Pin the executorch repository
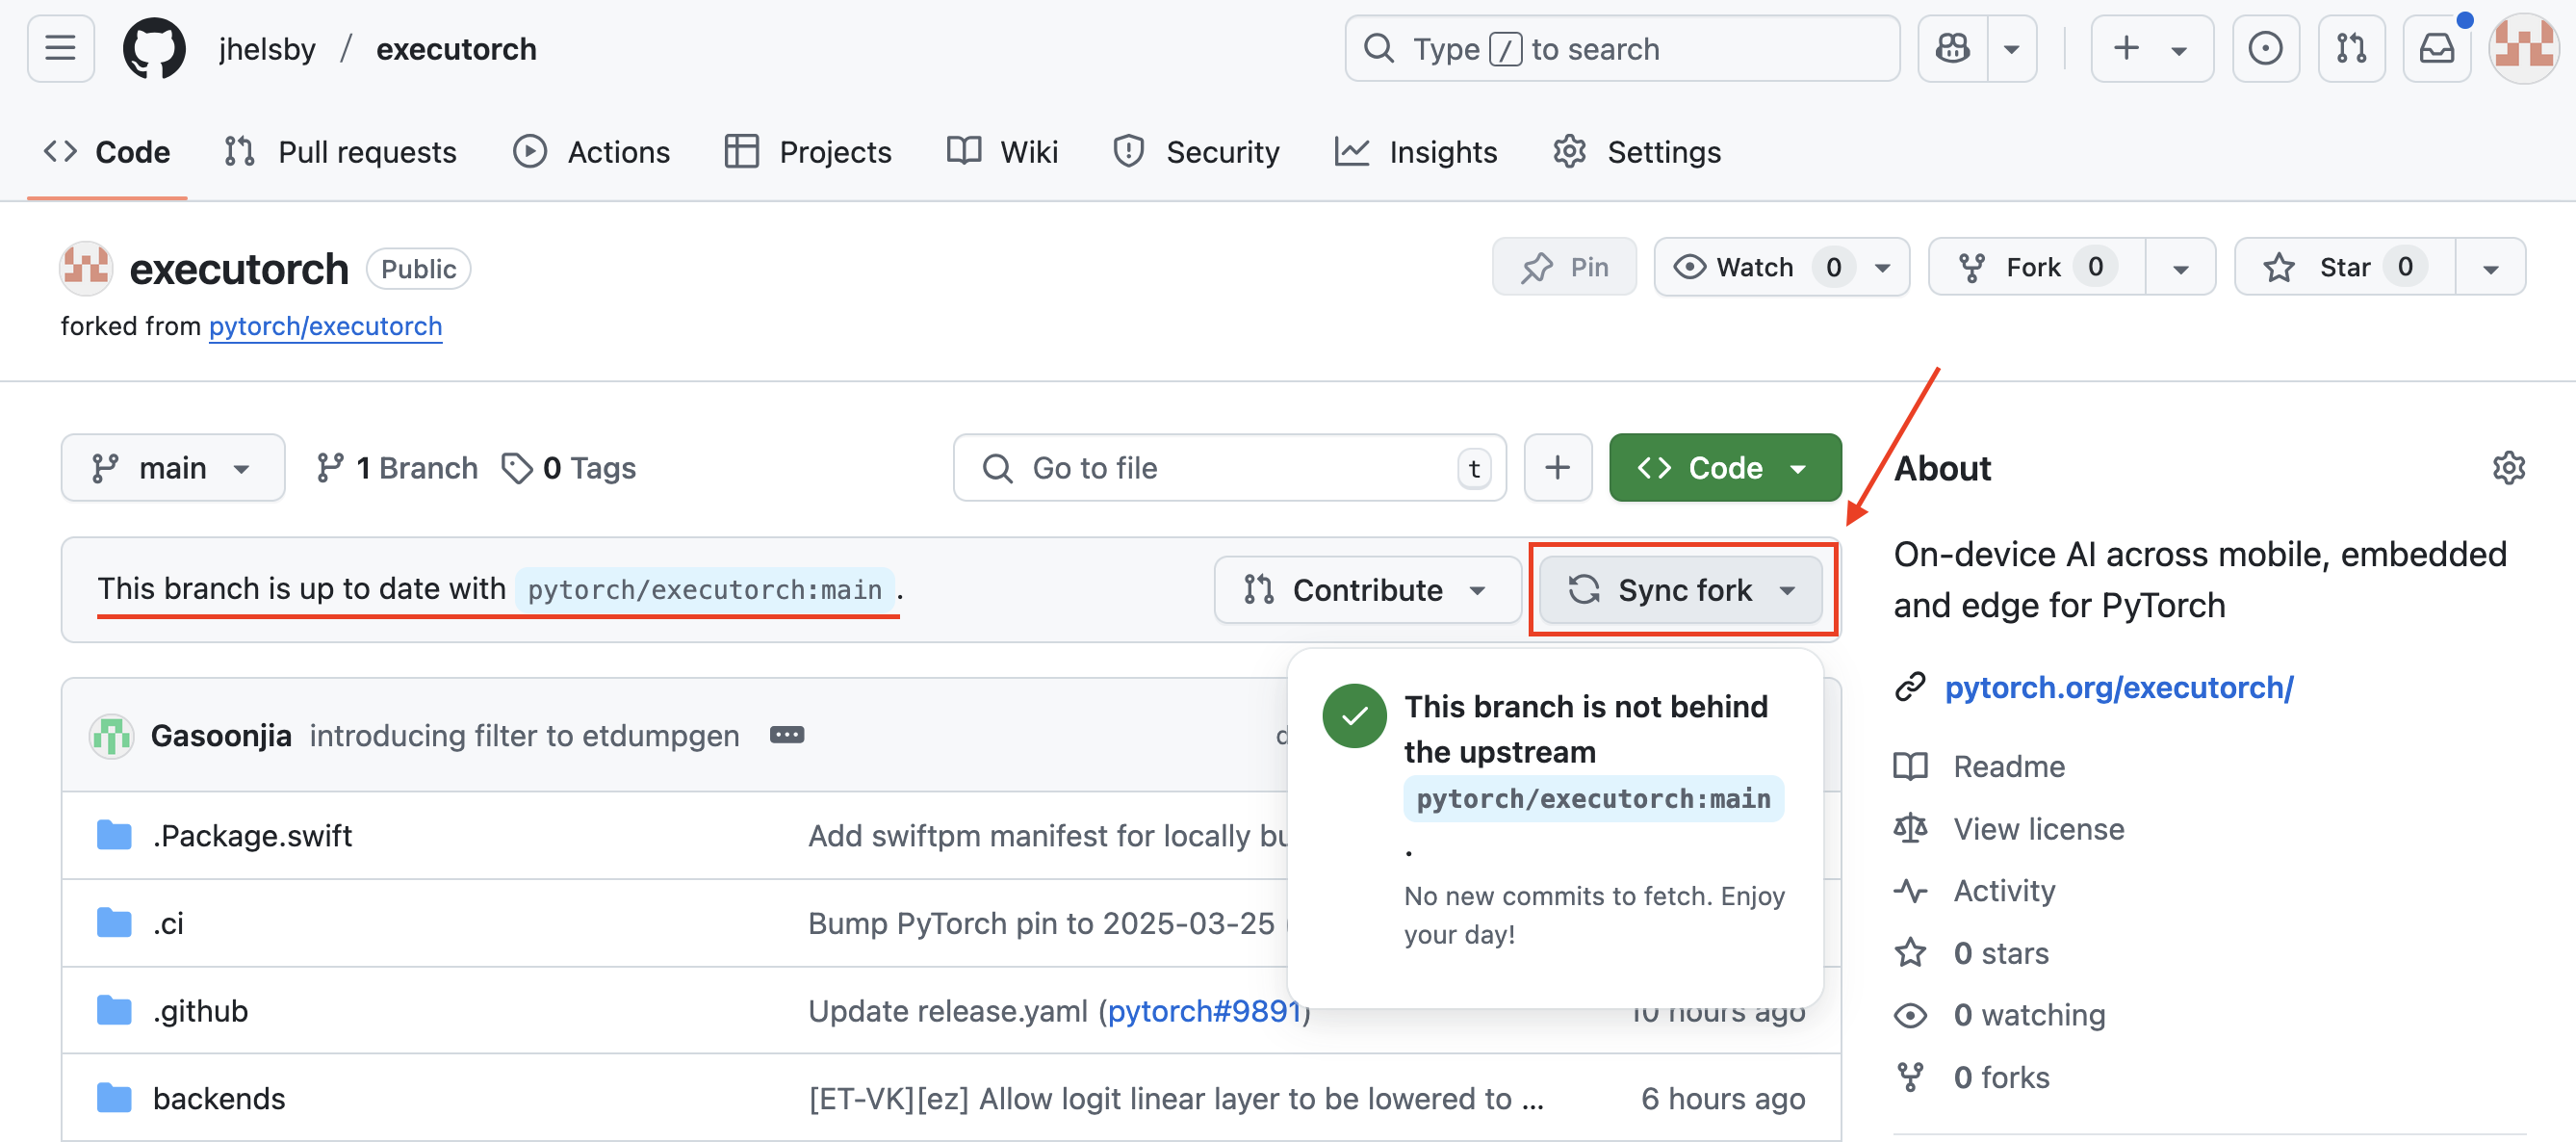Image resolution: width=2576 pixels, height=1142 pixels. tap(1564, 267)
